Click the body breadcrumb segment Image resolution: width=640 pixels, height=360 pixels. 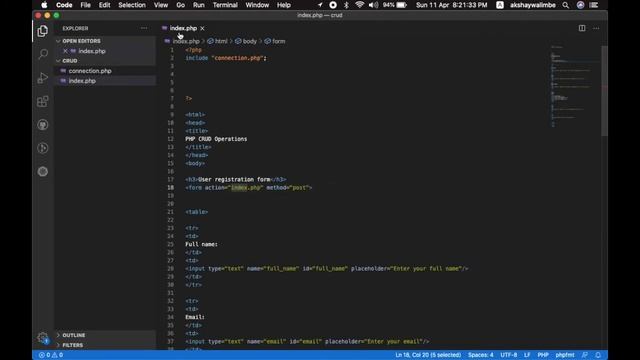pos(249,41)
